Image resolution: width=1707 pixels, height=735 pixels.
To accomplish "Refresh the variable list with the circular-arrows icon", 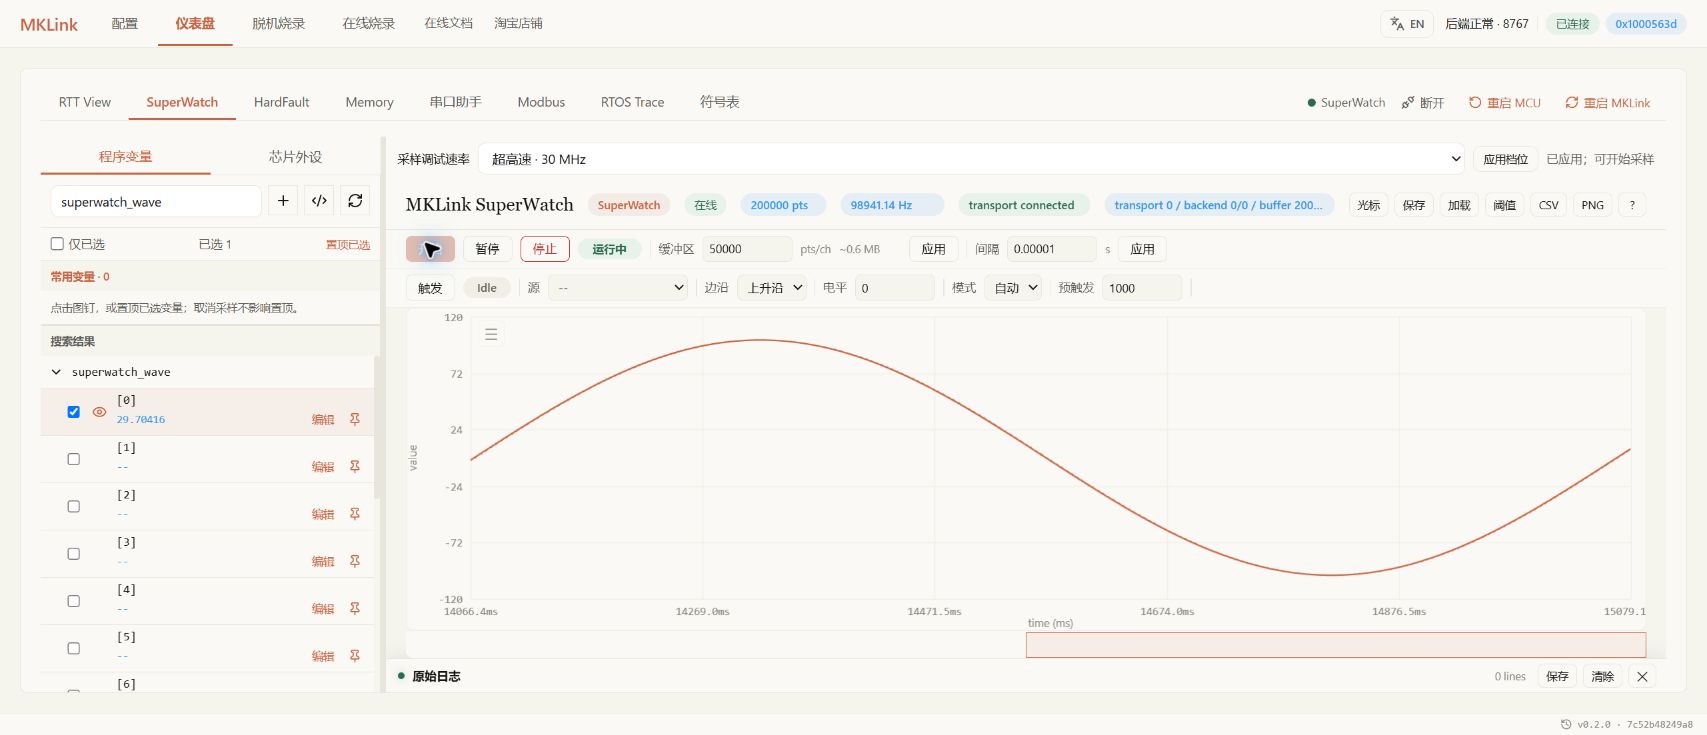I will pyautogui.click(x=355, y=201).
